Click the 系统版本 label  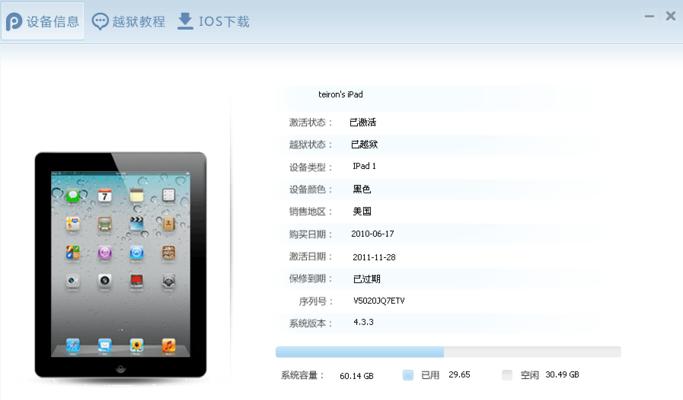[x=311, y=323]
